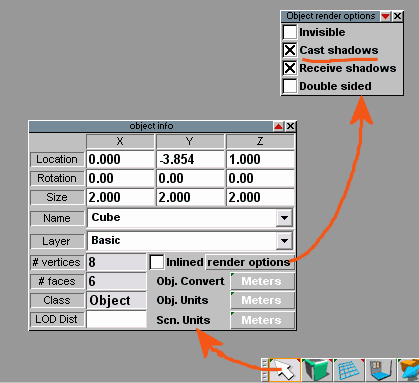Click the blue floor room tool icon
This screenshot has height=383, width=419.
pyautogui.click(x=381, y=369)
